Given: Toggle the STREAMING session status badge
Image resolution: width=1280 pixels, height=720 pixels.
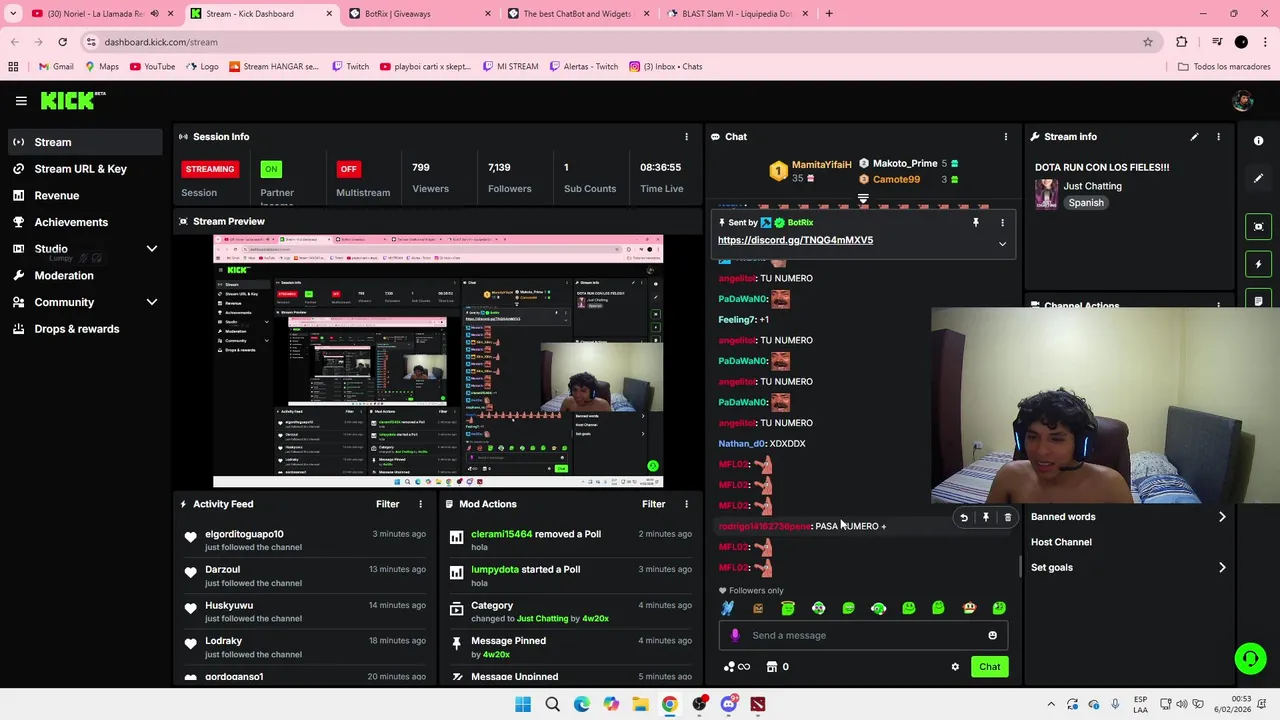Looking at the screenshot, I should click(x=210, y=169).
